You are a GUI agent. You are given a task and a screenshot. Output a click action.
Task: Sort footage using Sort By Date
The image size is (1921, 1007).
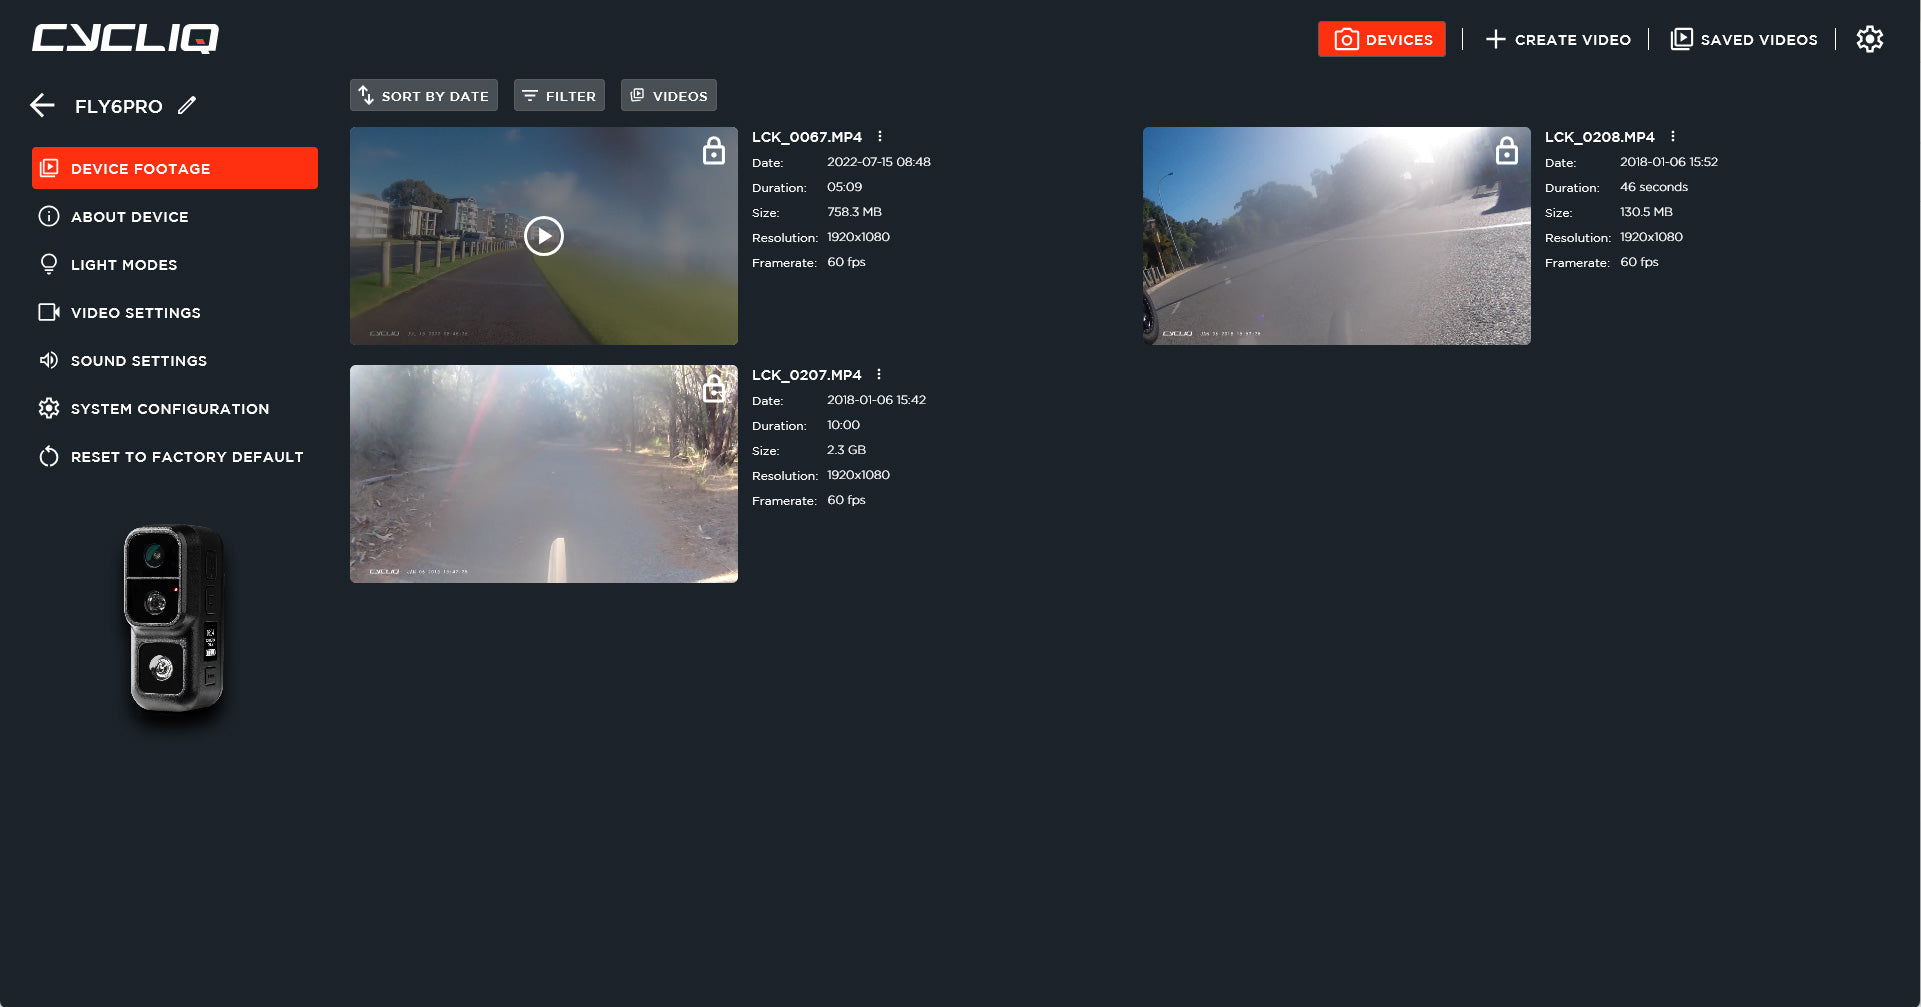[x=424, y=96]
